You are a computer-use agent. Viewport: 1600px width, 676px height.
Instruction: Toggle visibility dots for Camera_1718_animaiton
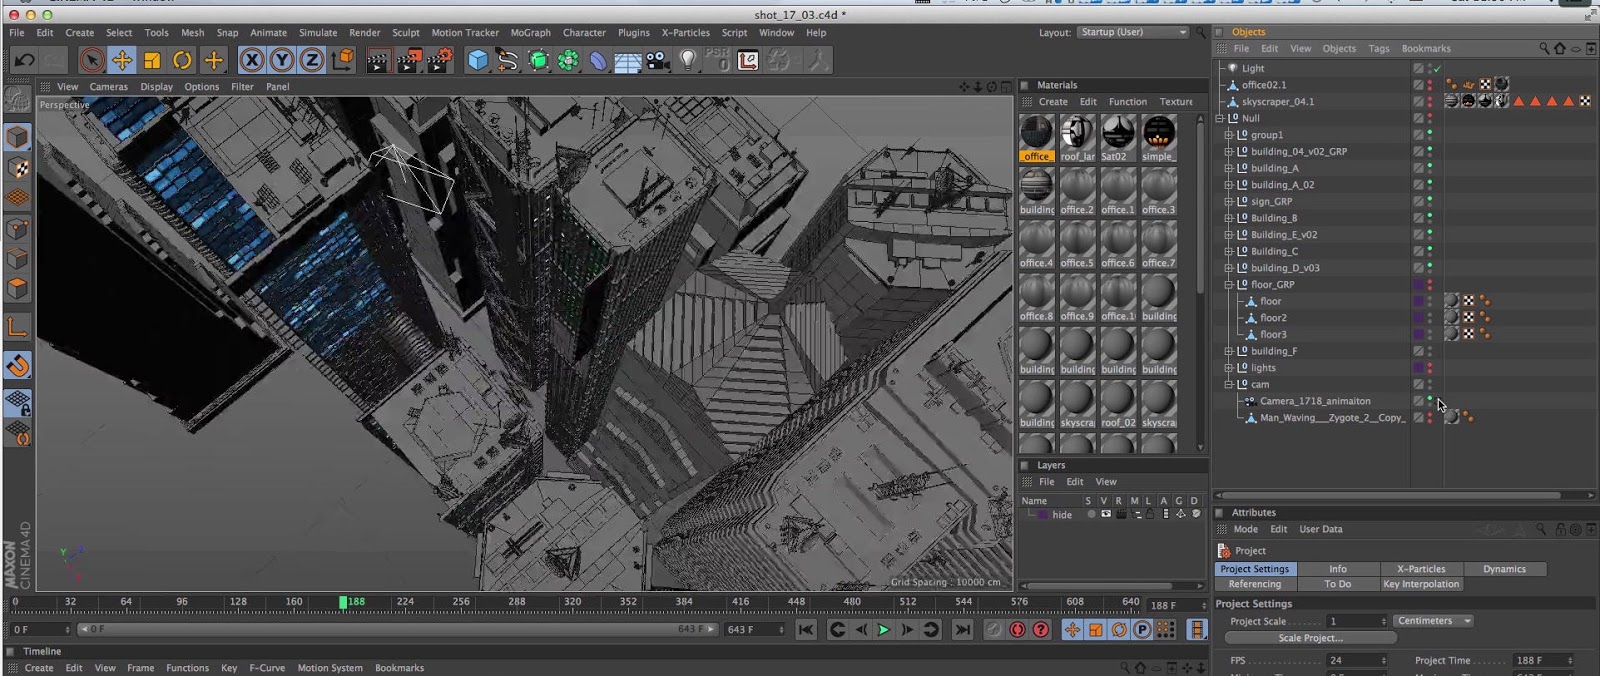pos(1430,401)
